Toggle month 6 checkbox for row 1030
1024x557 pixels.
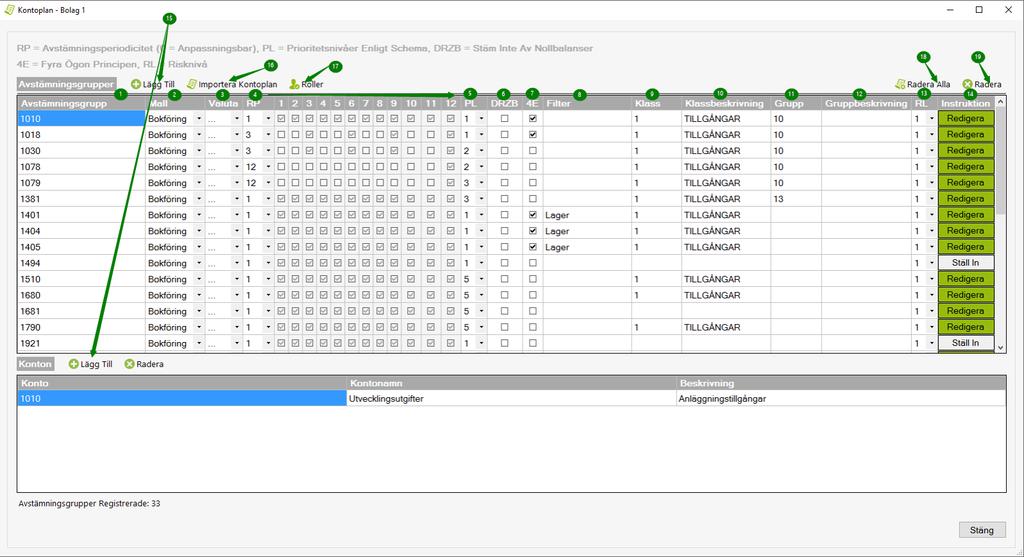click(x=351, y=151)
